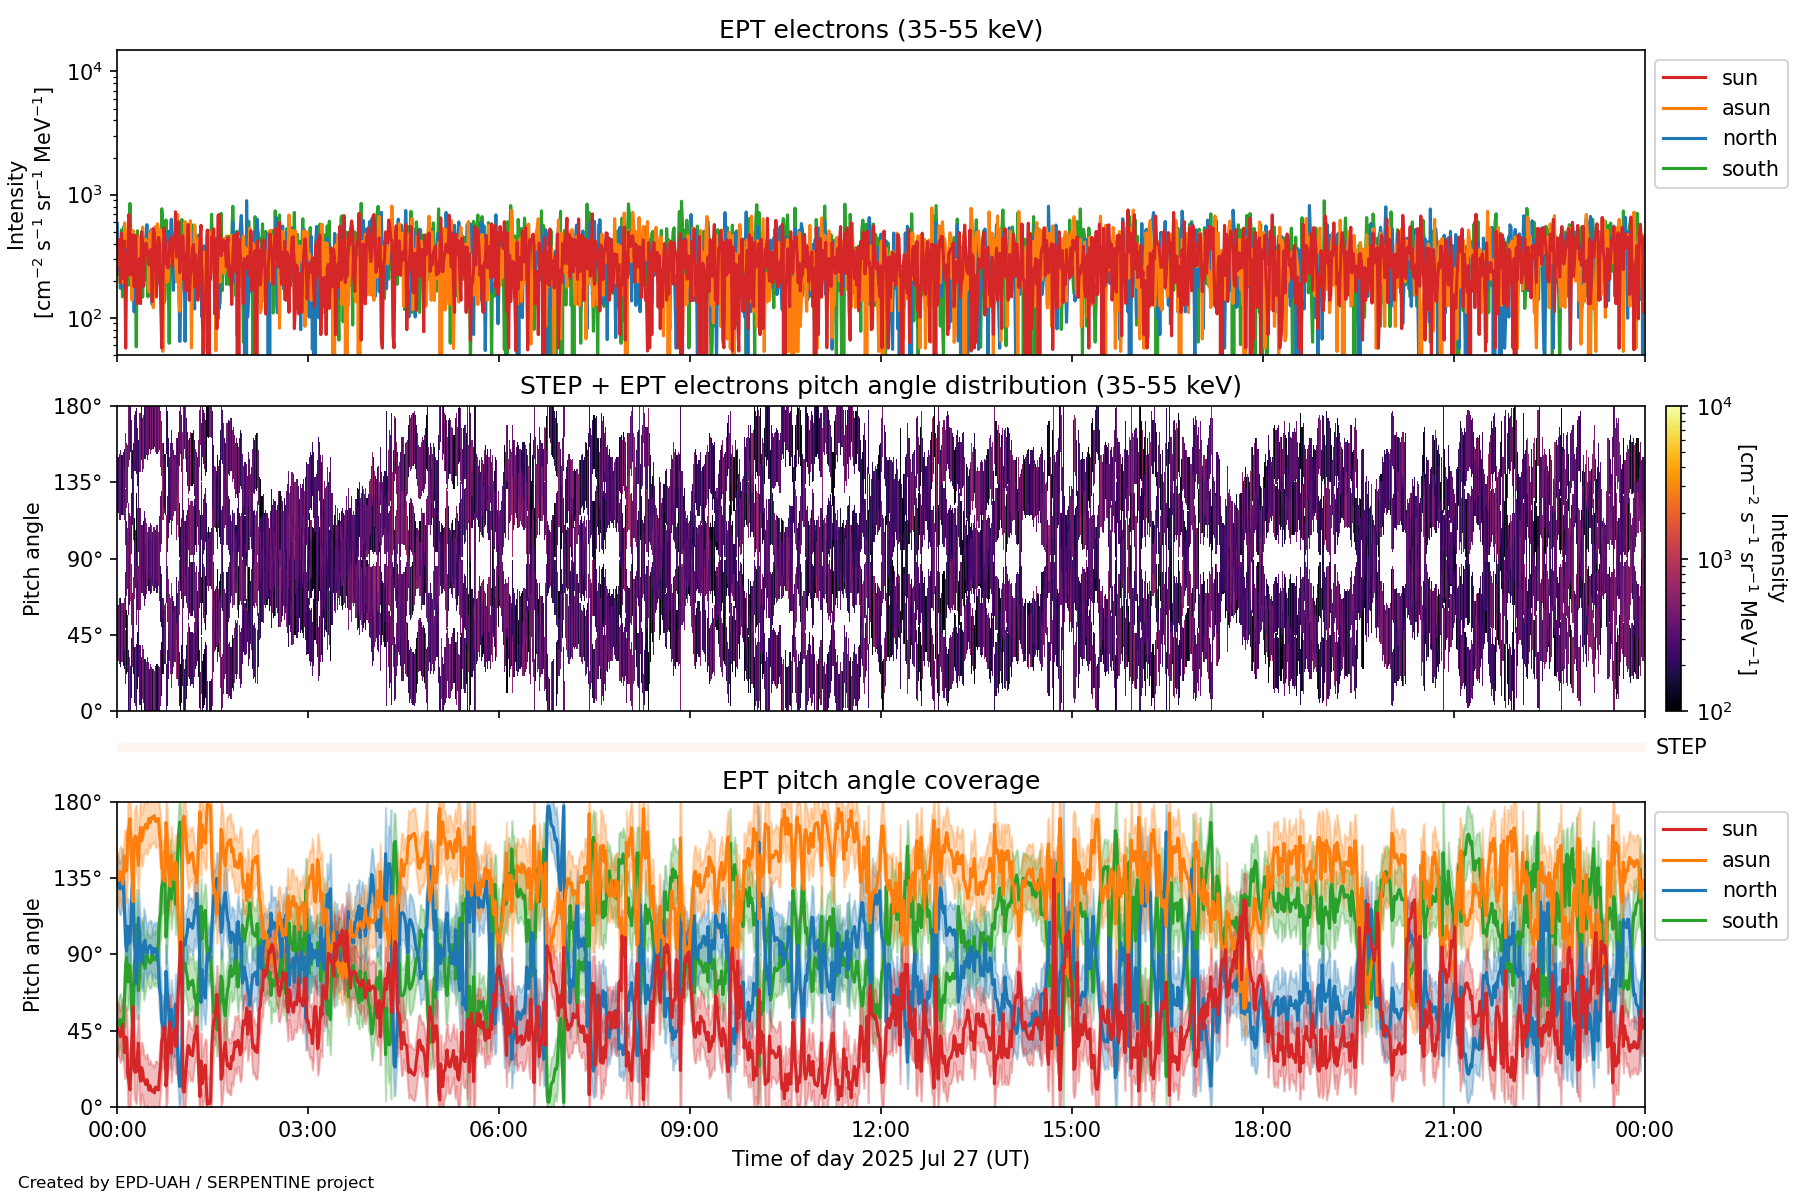Click the intensity colorbar gradient
The height and width of the screenshot is (1200, 1800).
pyautogui.click(x=1673, y=558)
